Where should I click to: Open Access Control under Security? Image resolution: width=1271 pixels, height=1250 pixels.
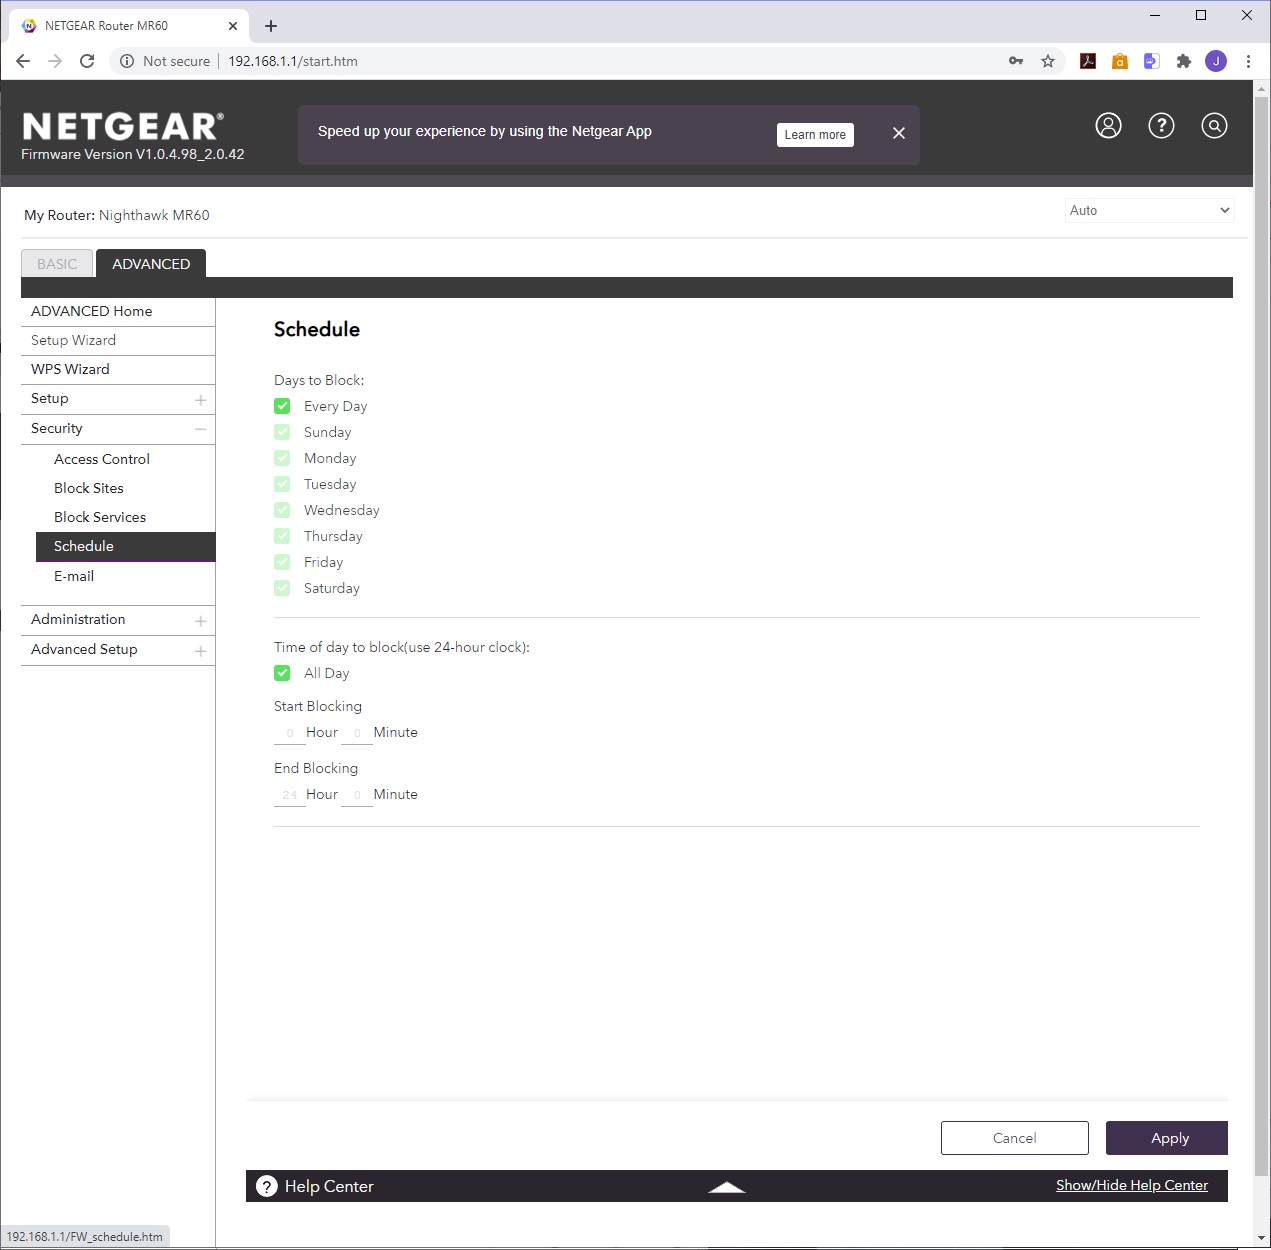click(x=102, y=459)
